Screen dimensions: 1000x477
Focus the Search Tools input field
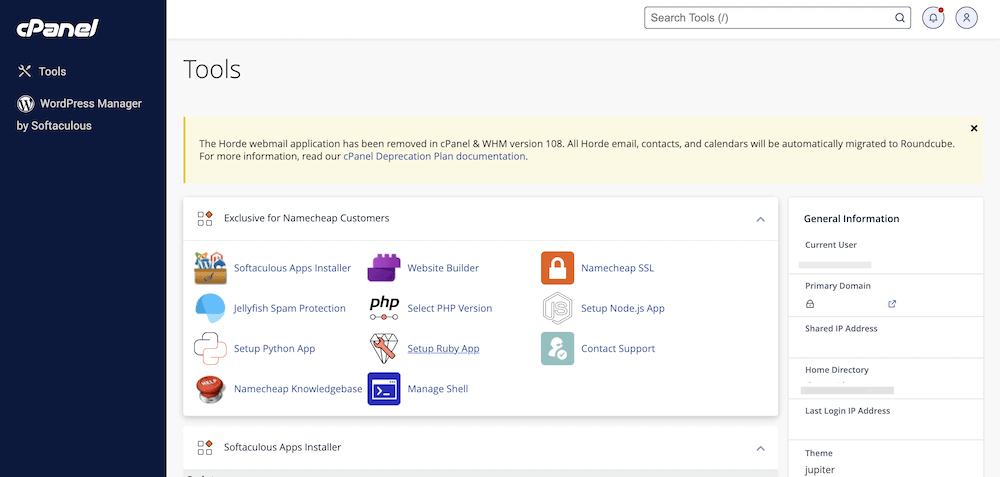tap(777, 18)
